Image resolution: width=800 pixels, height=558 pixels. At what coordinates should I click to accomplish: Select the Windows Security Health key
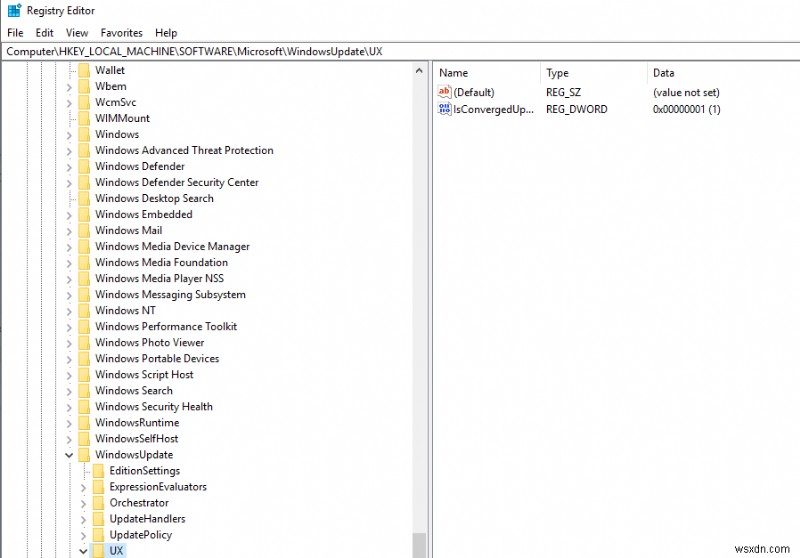click(x=154, y=407)
